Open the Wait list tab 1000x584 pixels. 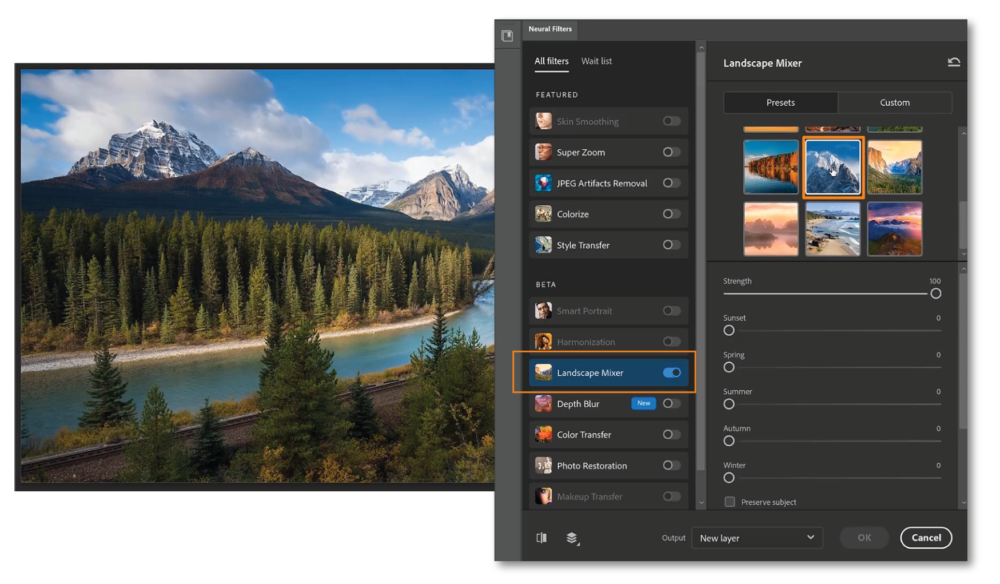click(596, 61)
